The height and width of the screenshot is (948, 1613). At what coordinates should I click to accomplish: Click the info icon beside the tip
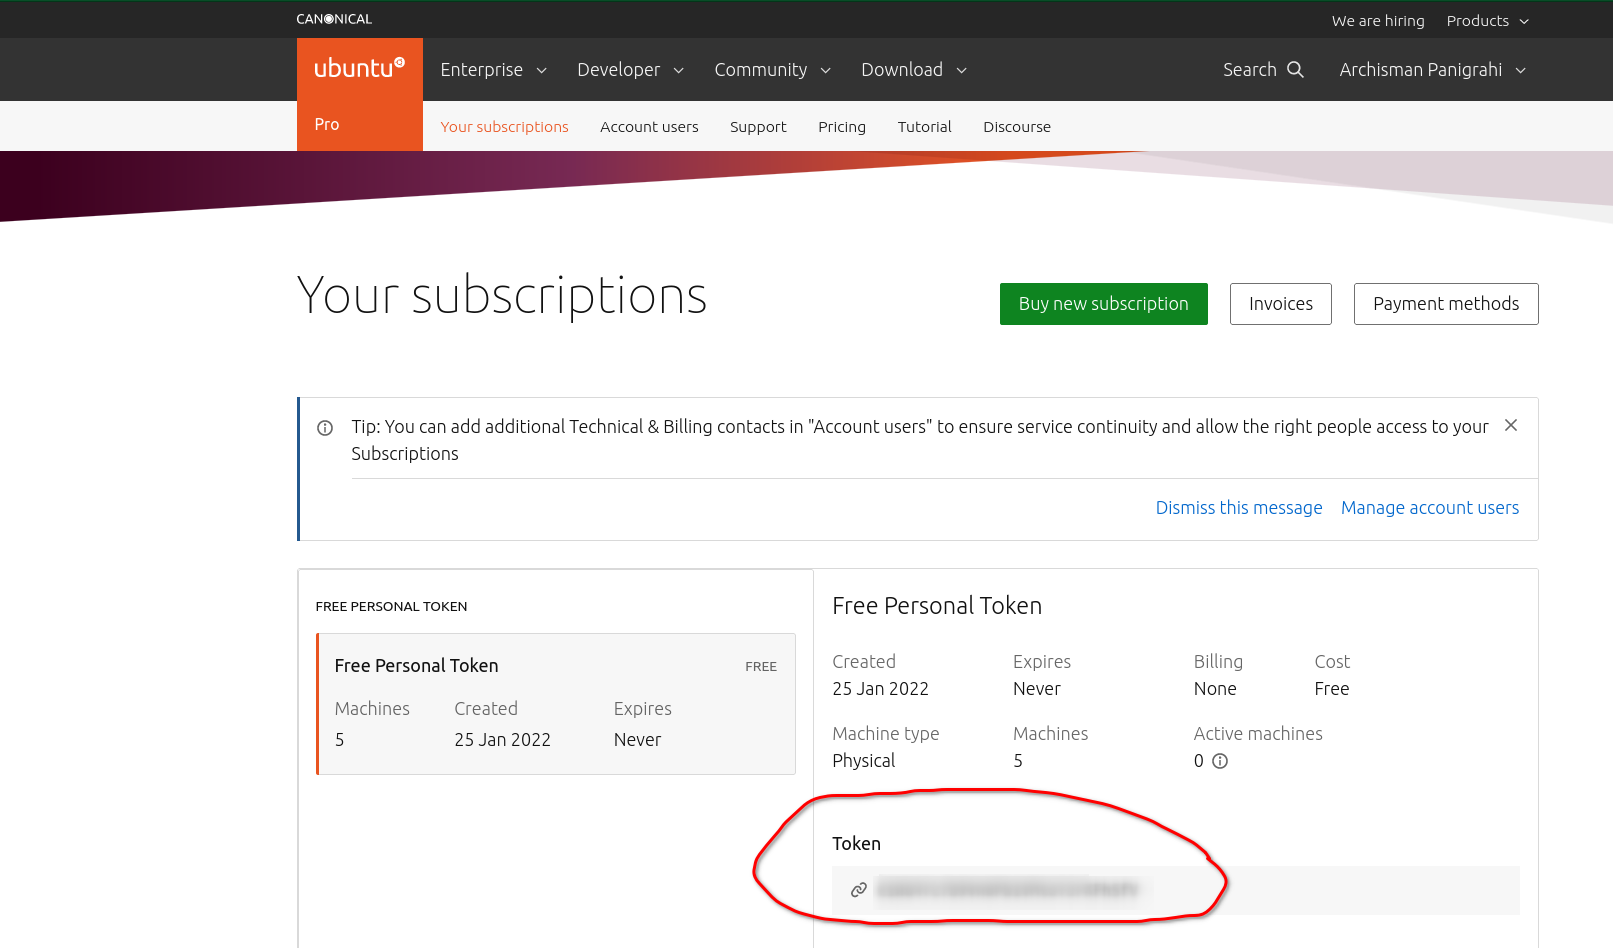[325, 428]
